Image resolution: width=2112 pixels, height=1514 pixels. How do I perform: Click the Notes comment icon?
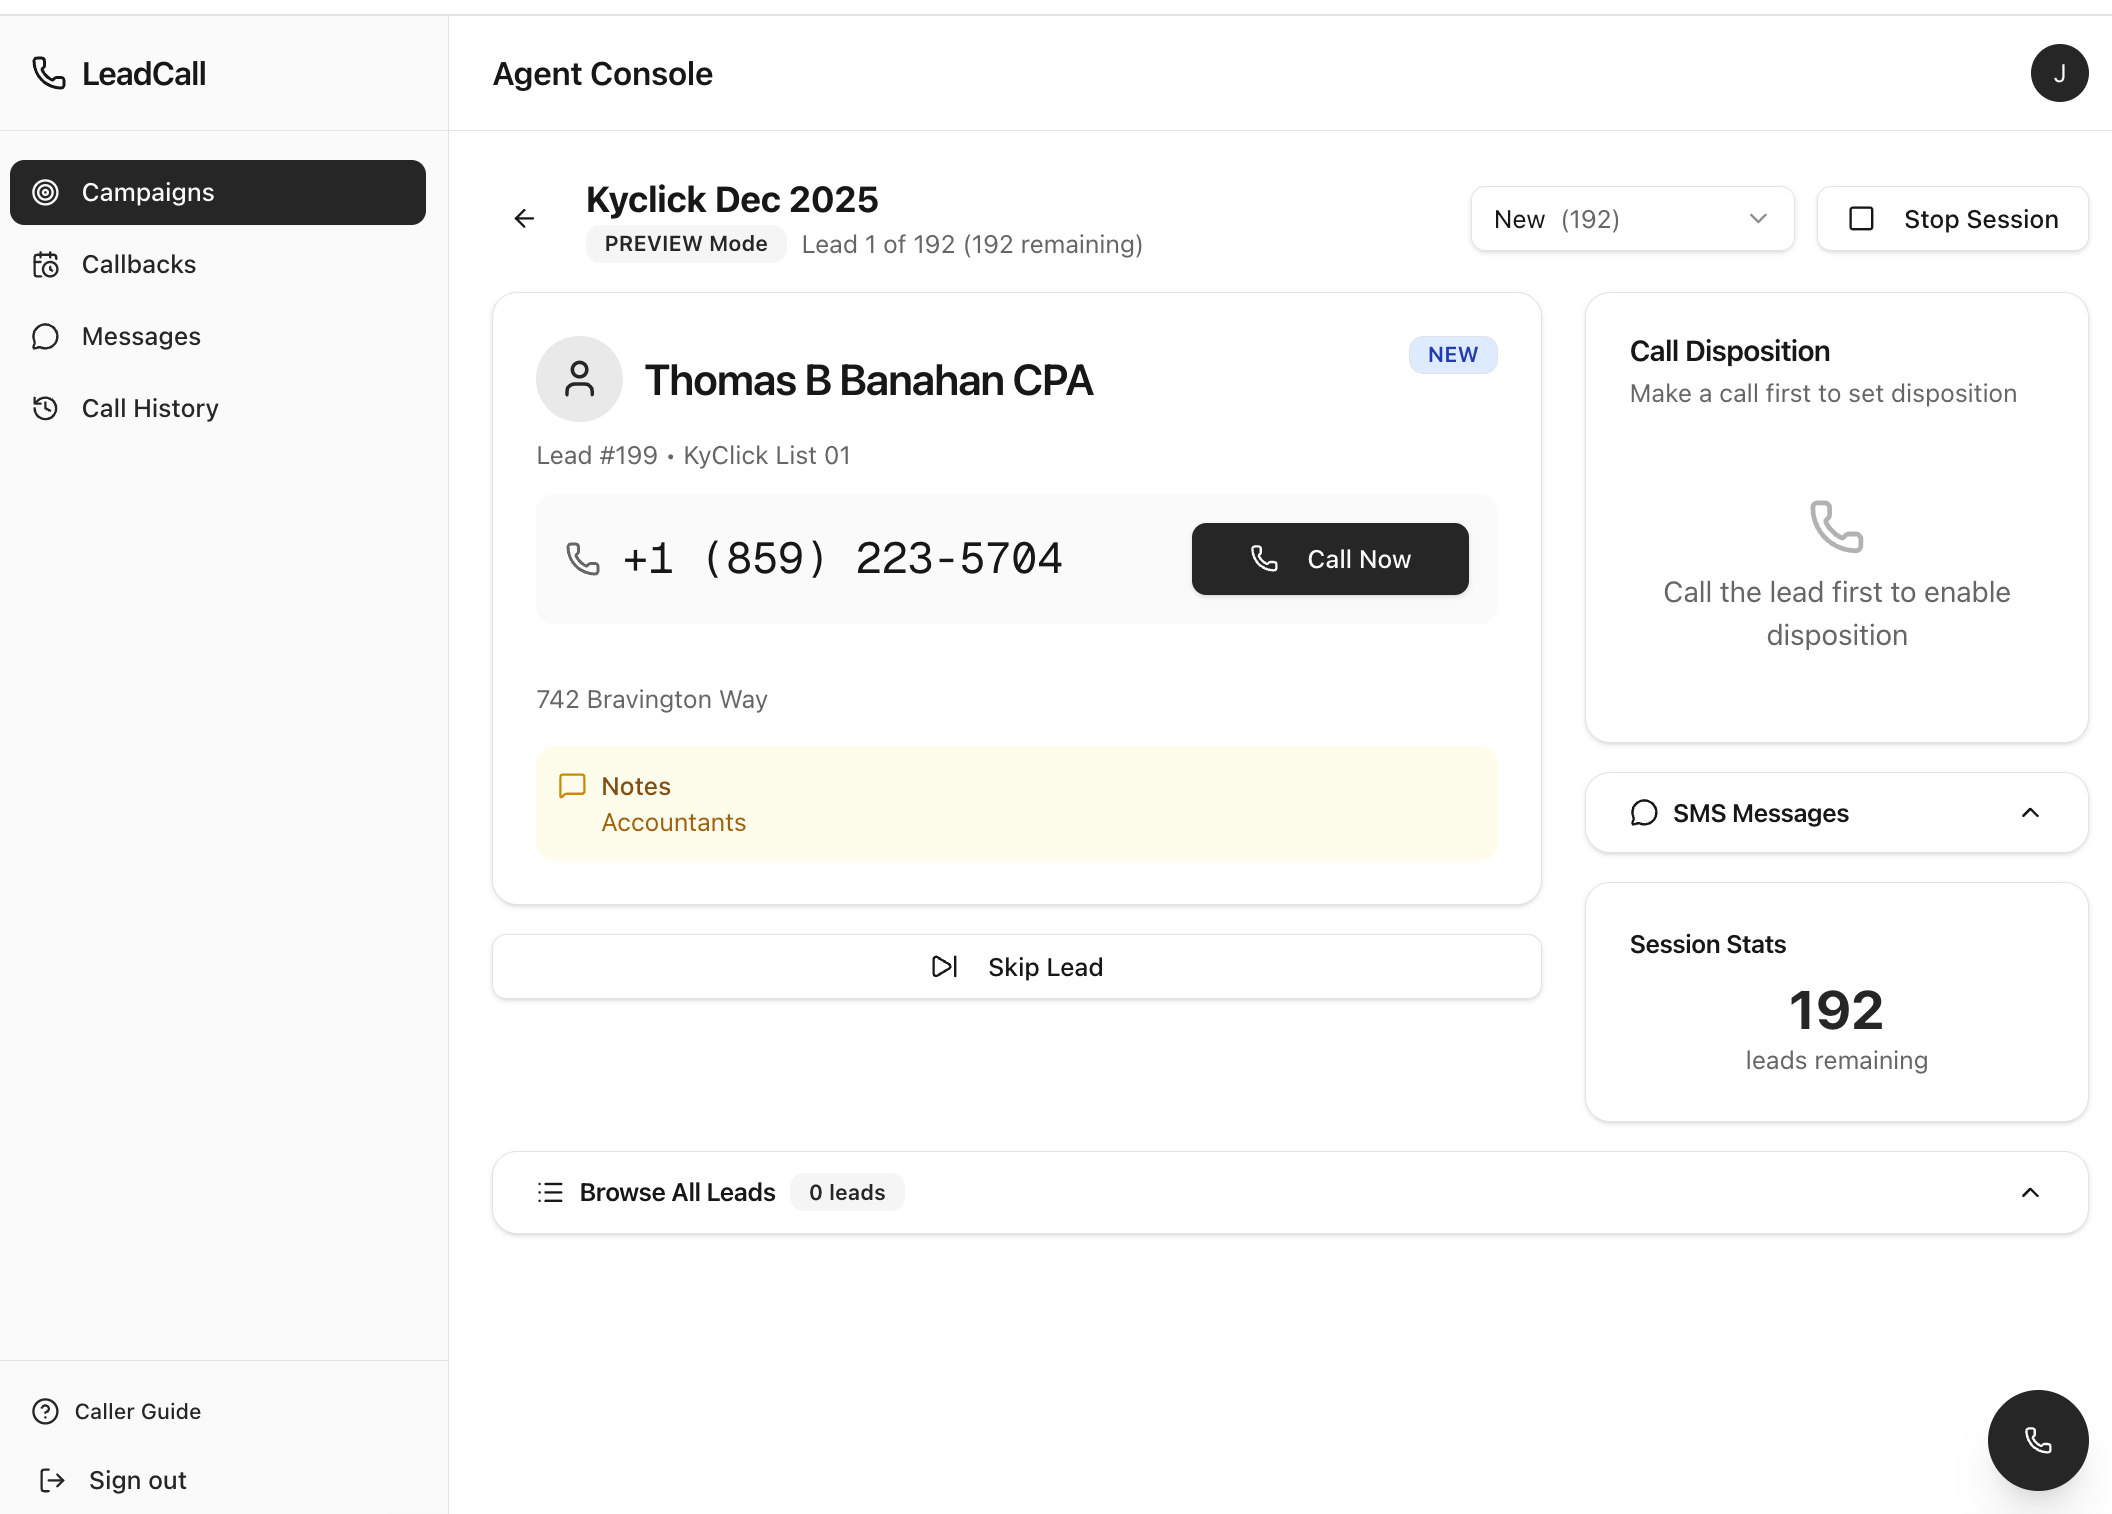tap(572, 786)
